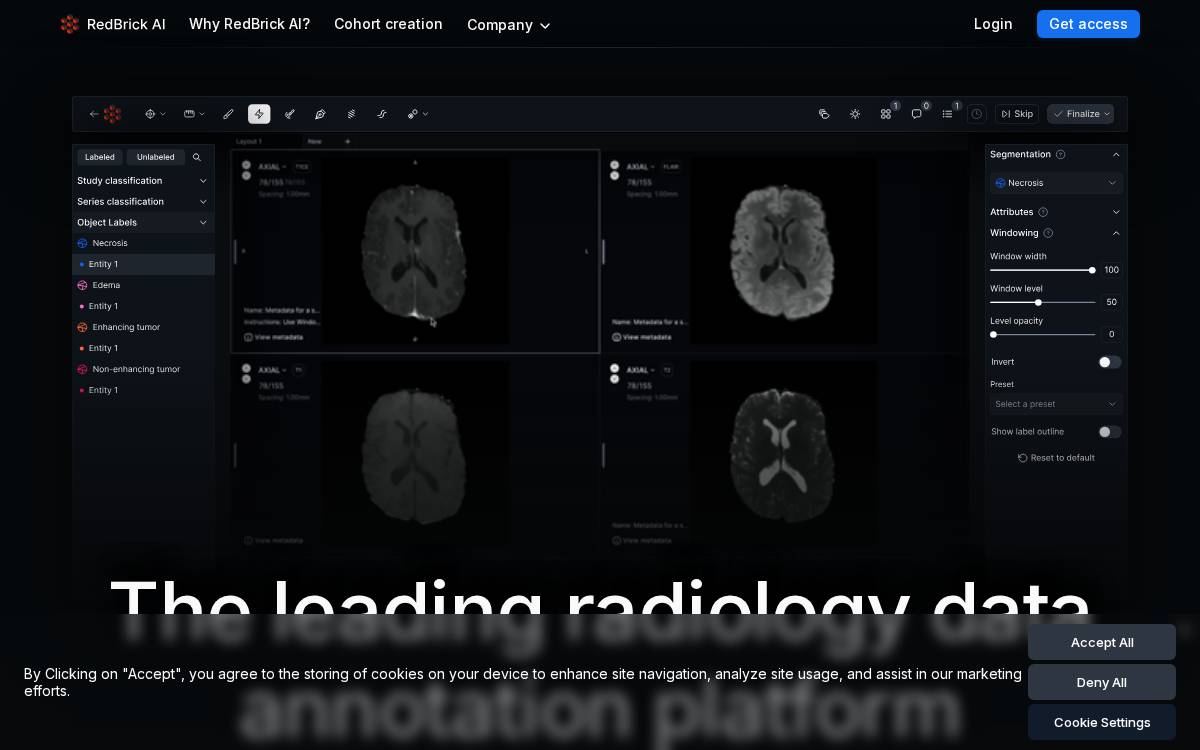Click the plus icon next to New tab
This screenshot has width=1200, height=750.
click(x=348, y=142)
